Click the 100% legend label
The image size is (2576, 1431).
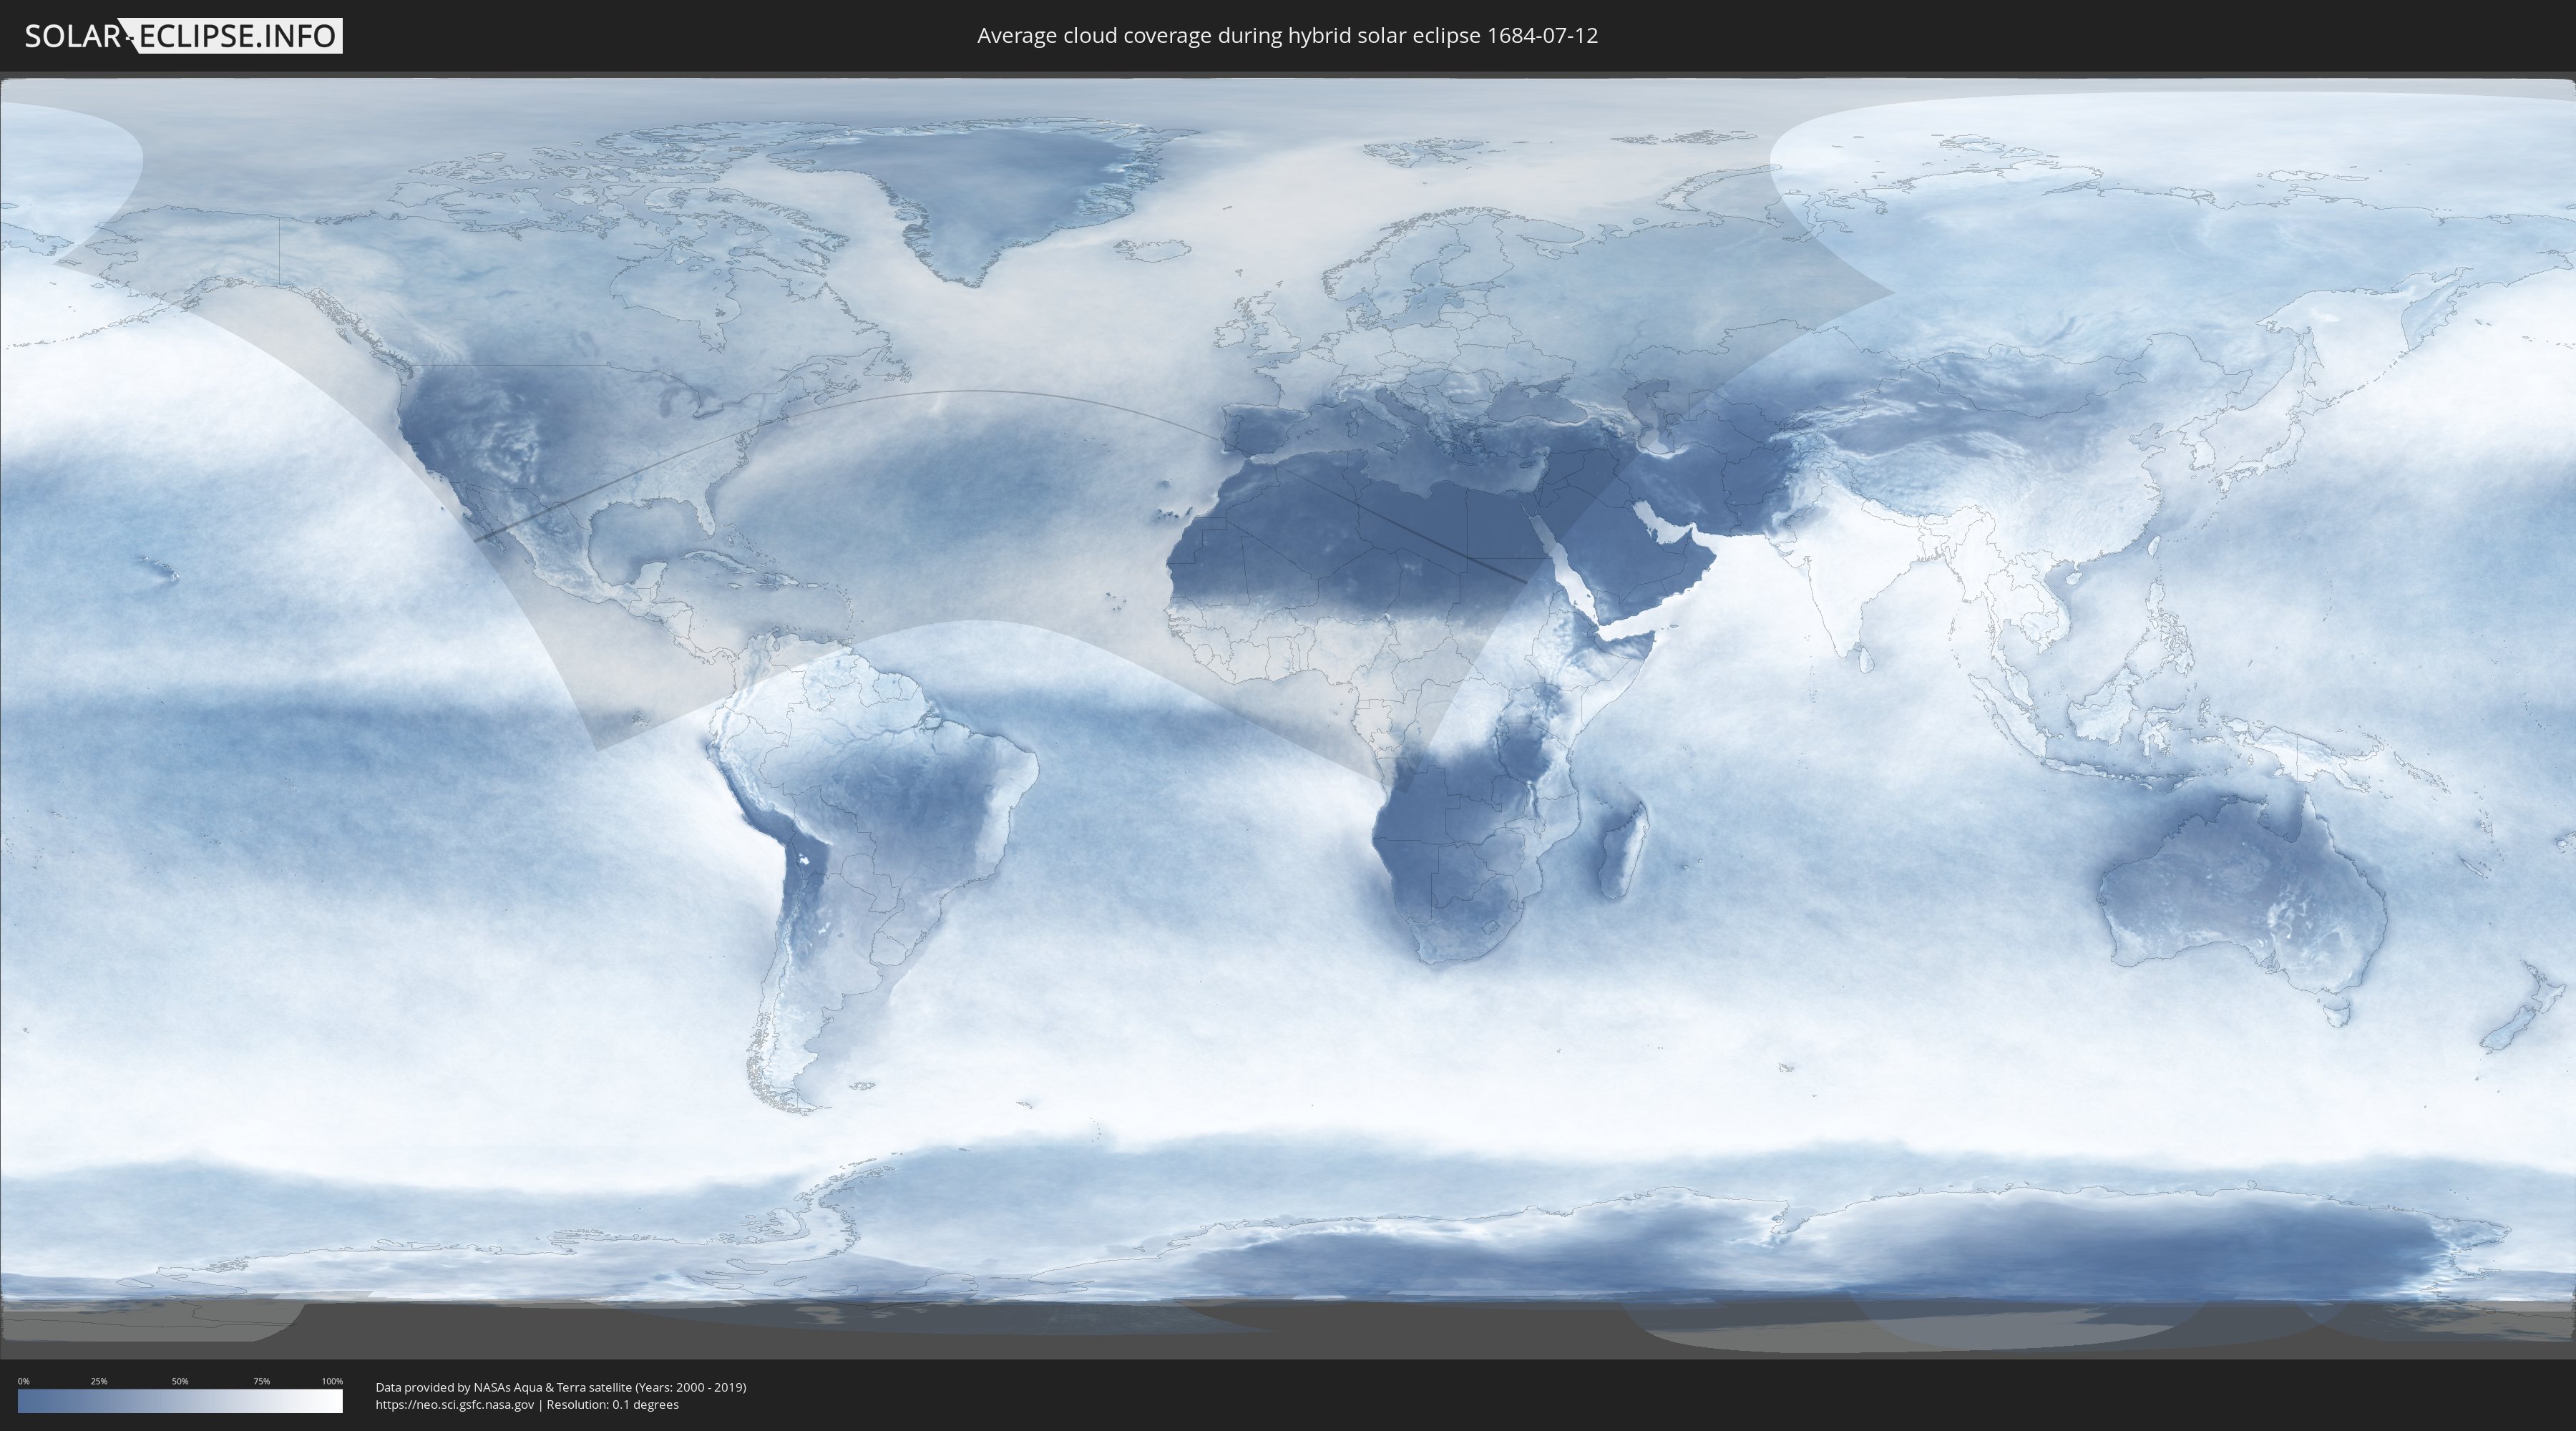[x=332, y=1381]
